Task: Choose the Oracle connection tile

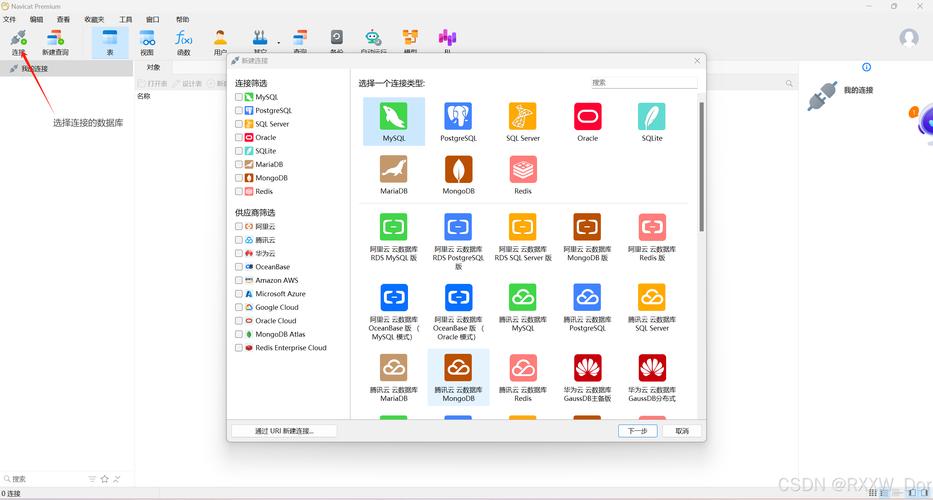Action: coord(587,121)
